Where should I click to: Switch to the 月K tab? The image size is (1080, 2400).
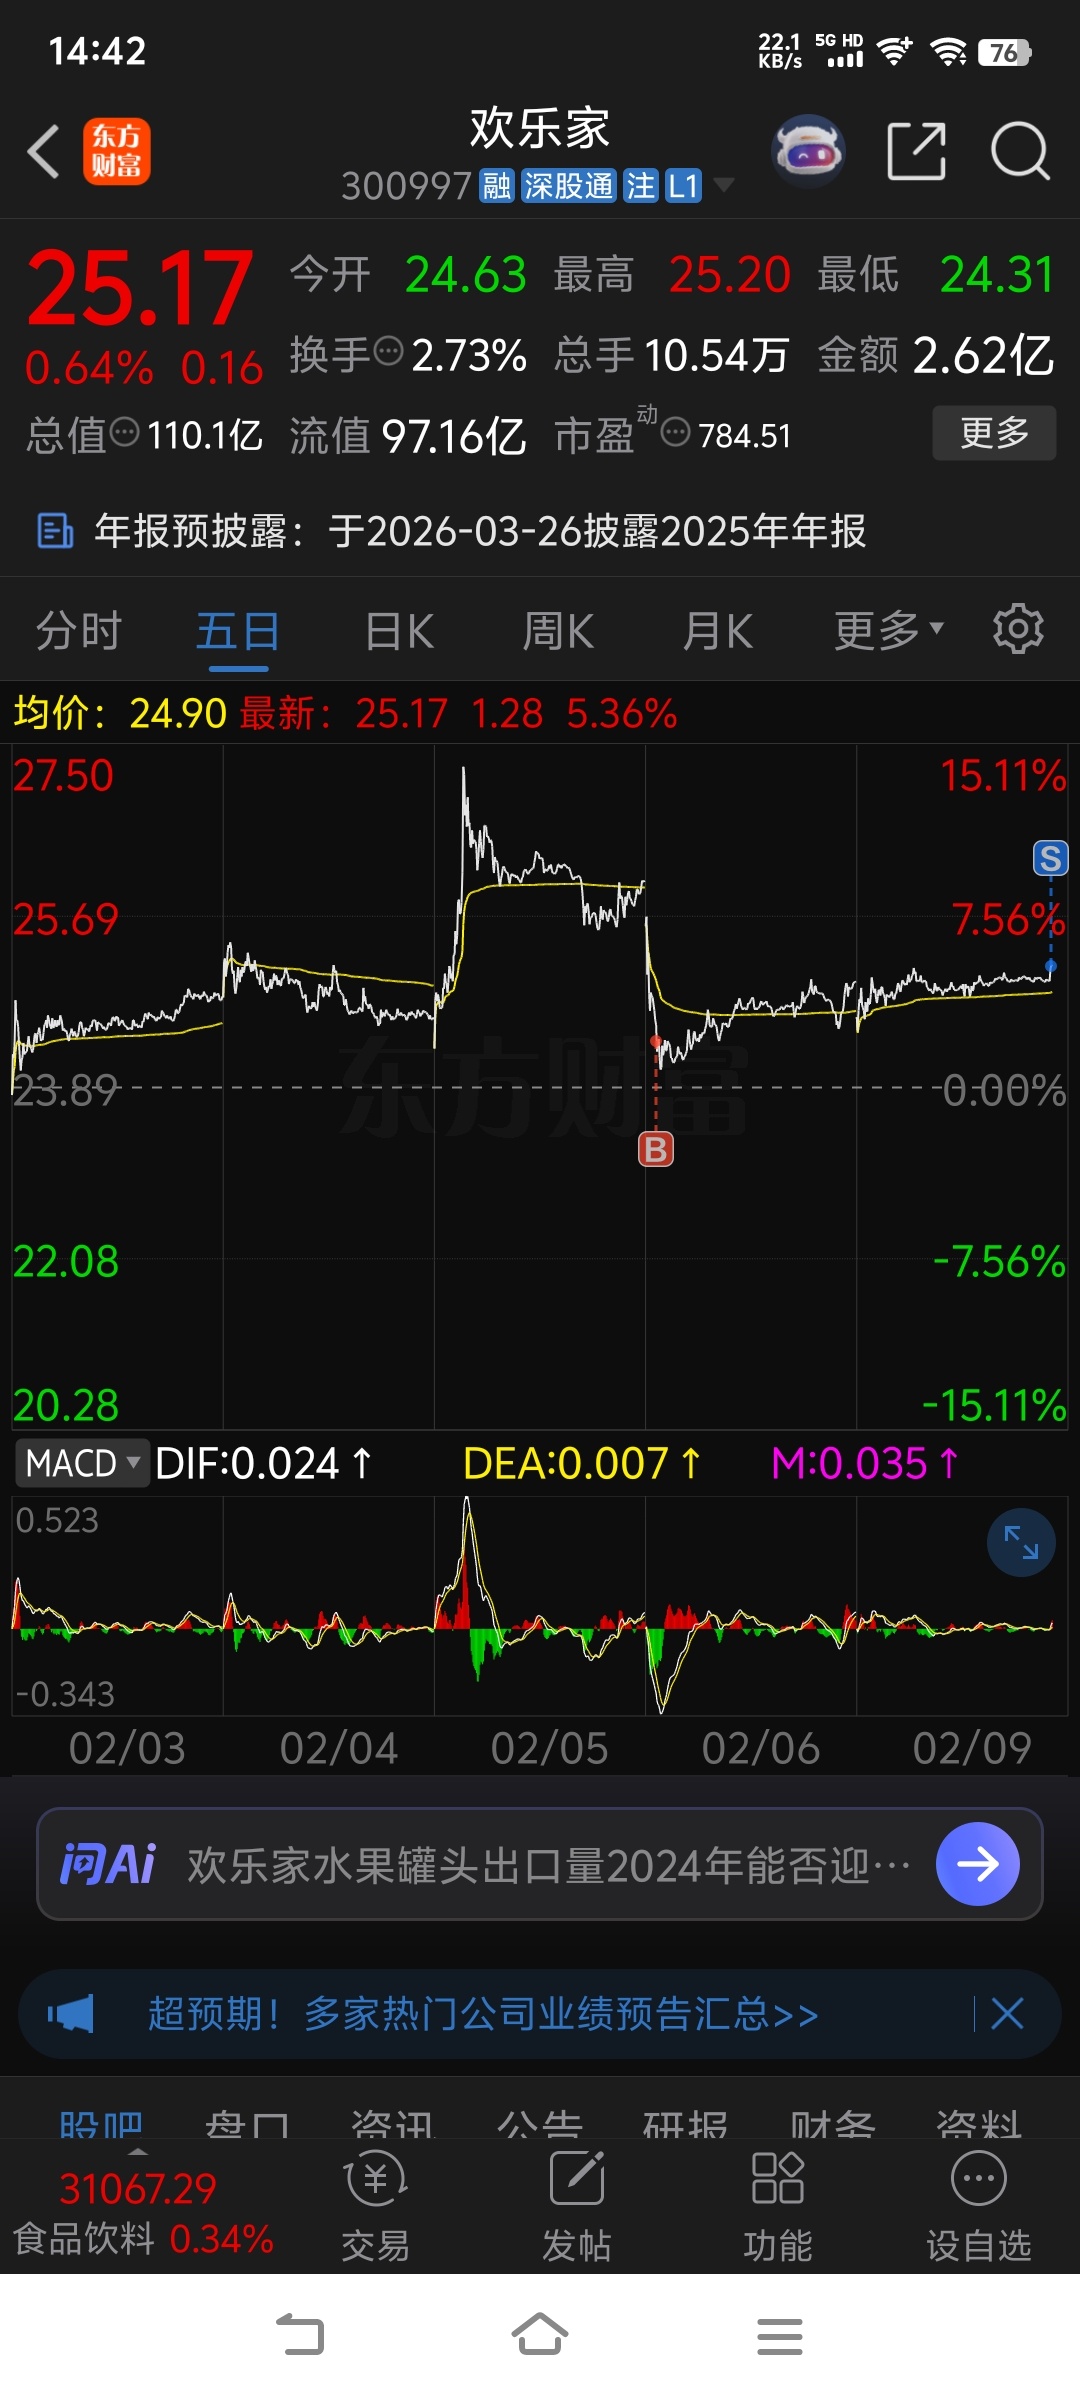pos(718,631)
